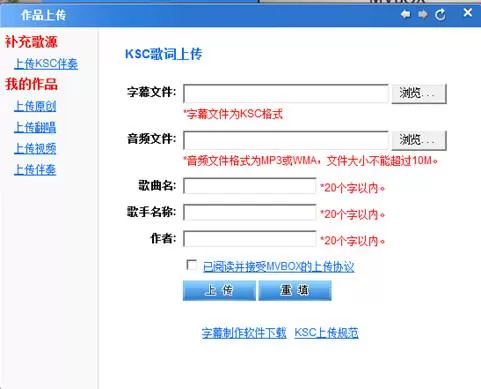Tick the MVBOX upload agreement checkbox
The width and height of the screenshot is (481, 389).
tap(191, 265)
